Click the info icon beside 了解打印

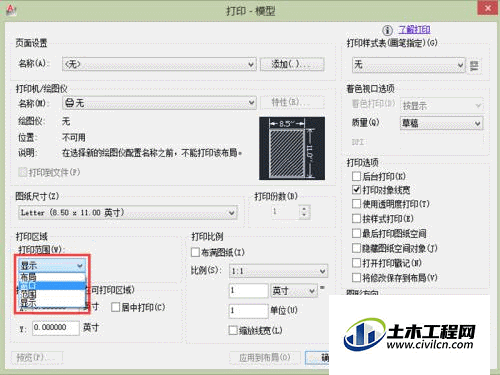click(387, 30)
